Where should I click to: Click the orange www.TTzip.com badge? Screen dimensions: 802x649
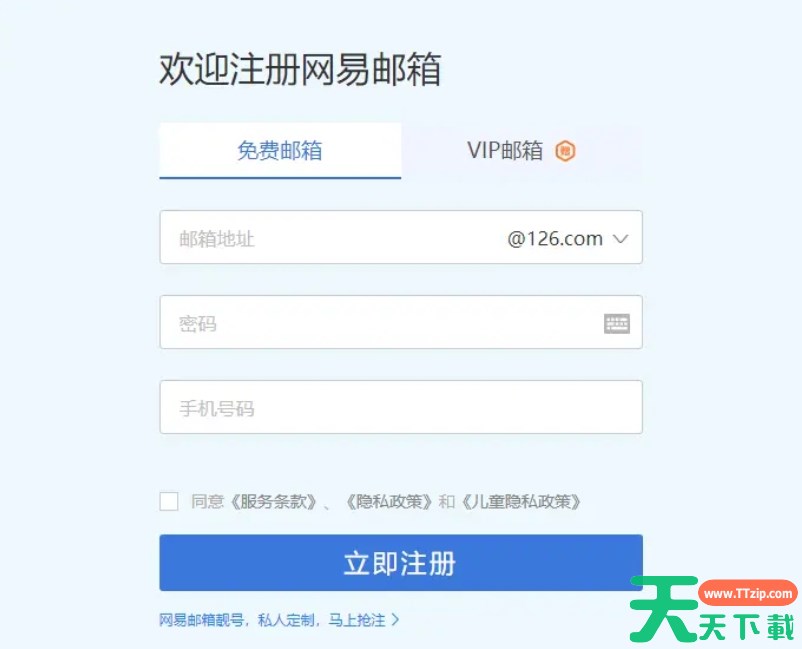tap(748, 593)
